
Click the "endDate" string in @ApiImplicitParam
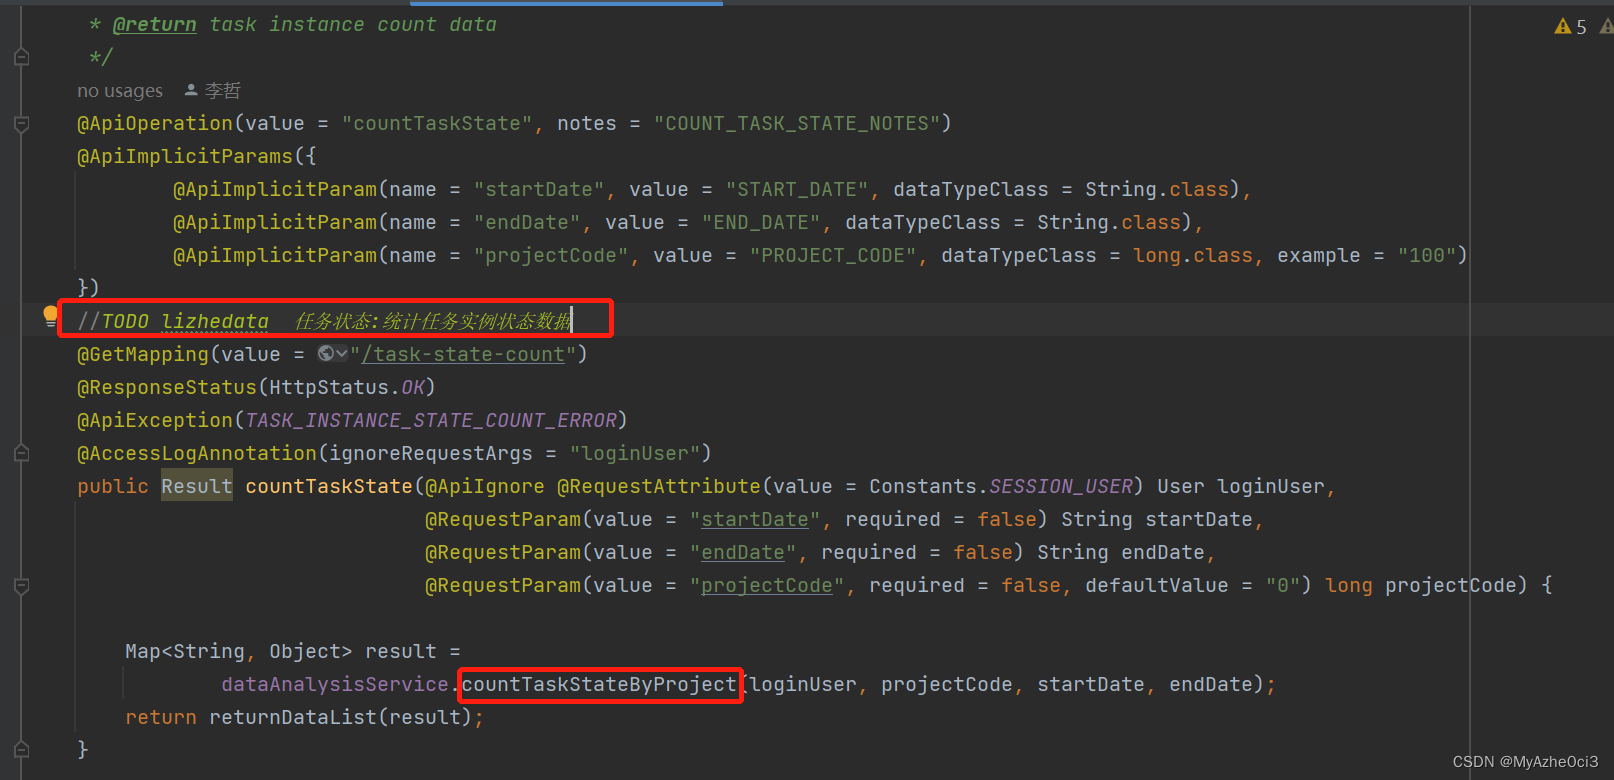[x=527, y=222]
